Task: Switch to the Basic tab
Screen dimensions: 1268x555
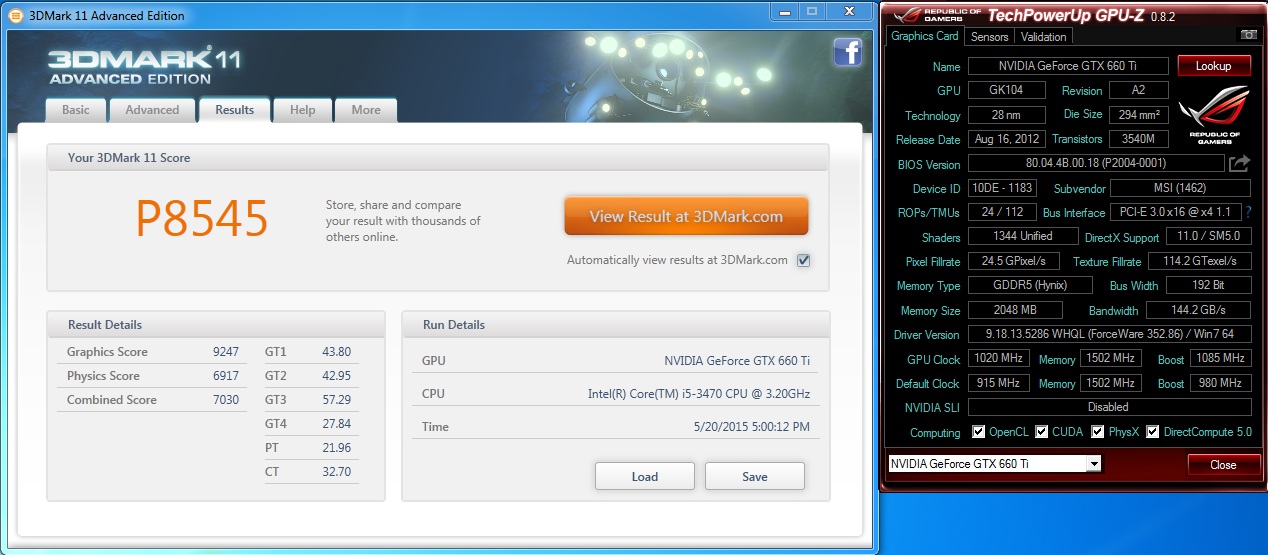Action: pos(76,110)
